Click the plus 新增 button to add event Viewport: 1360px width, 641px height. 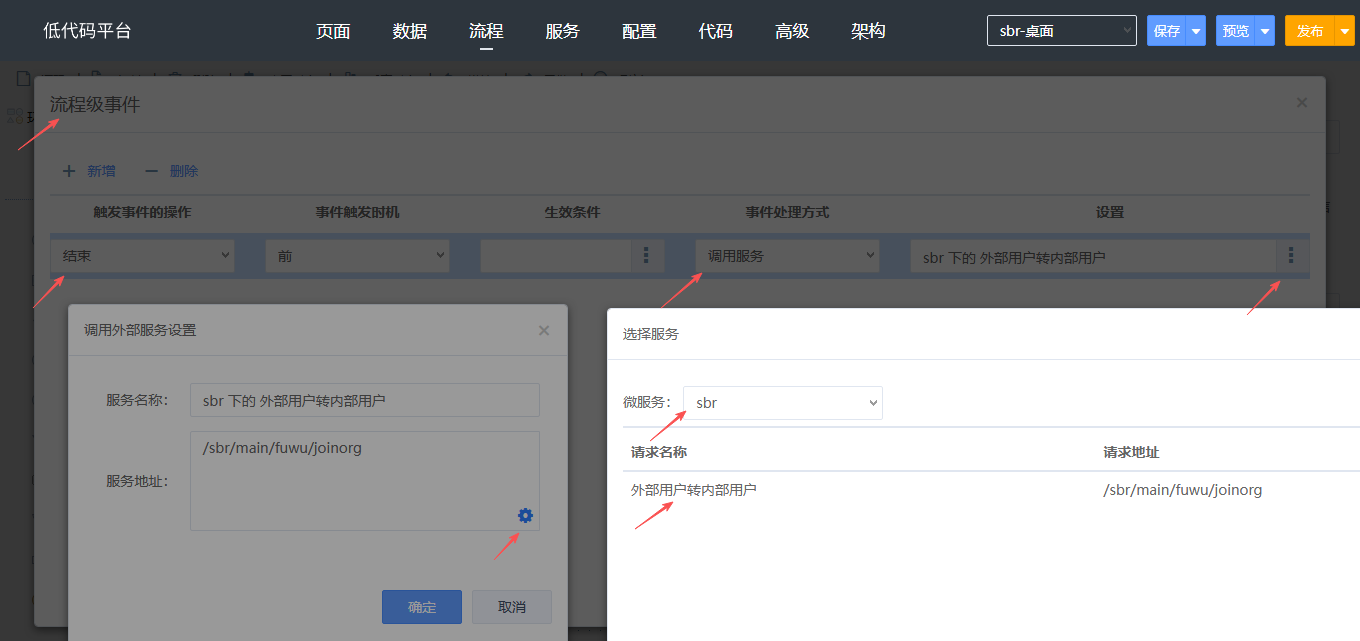pos(89,171)
